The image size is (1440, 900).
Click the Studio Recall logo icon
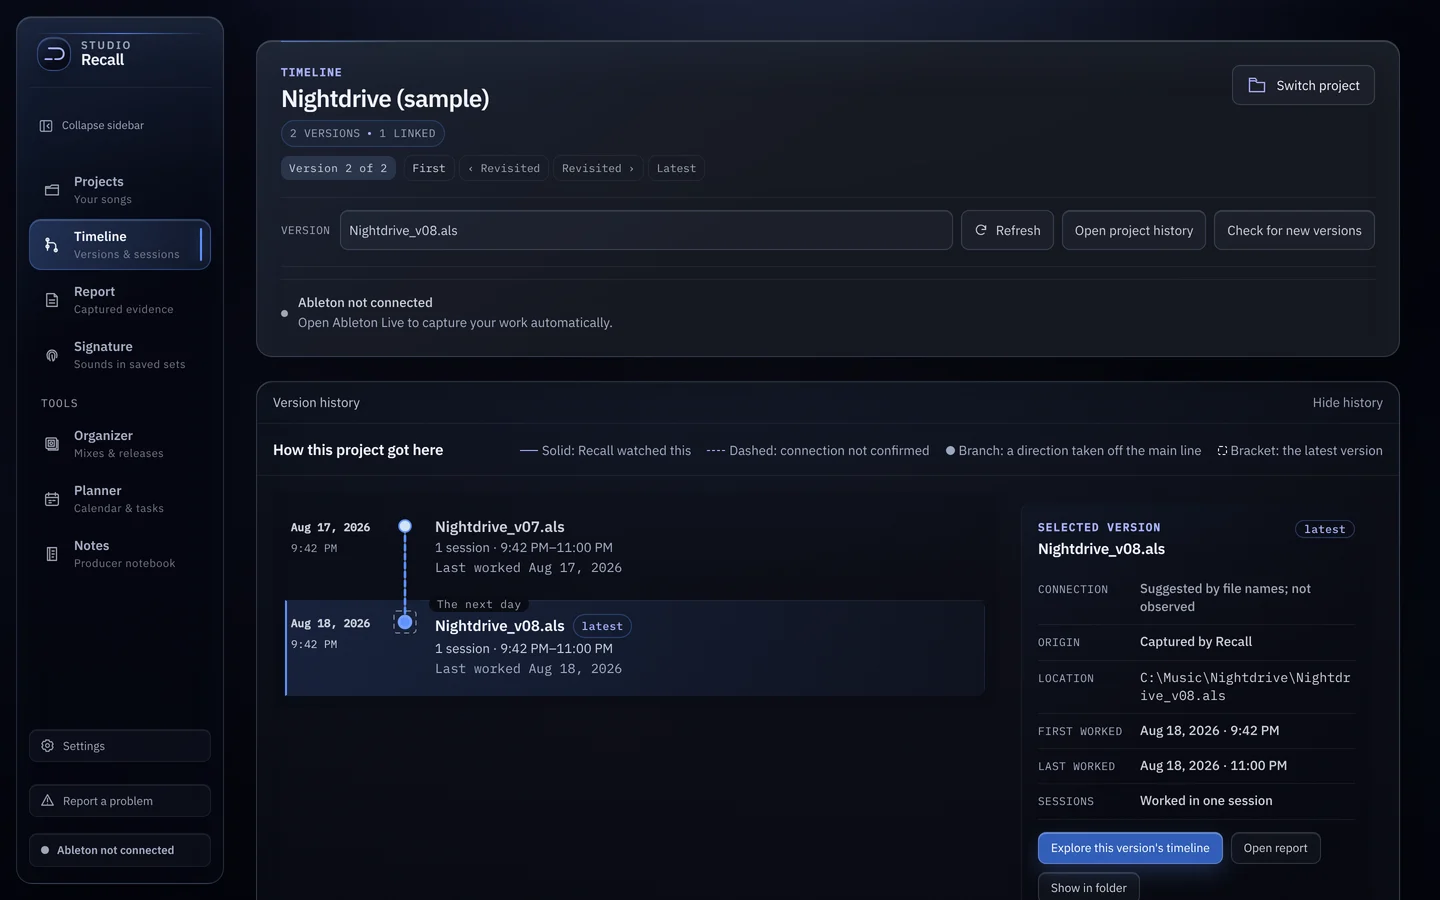pos(54,53)
